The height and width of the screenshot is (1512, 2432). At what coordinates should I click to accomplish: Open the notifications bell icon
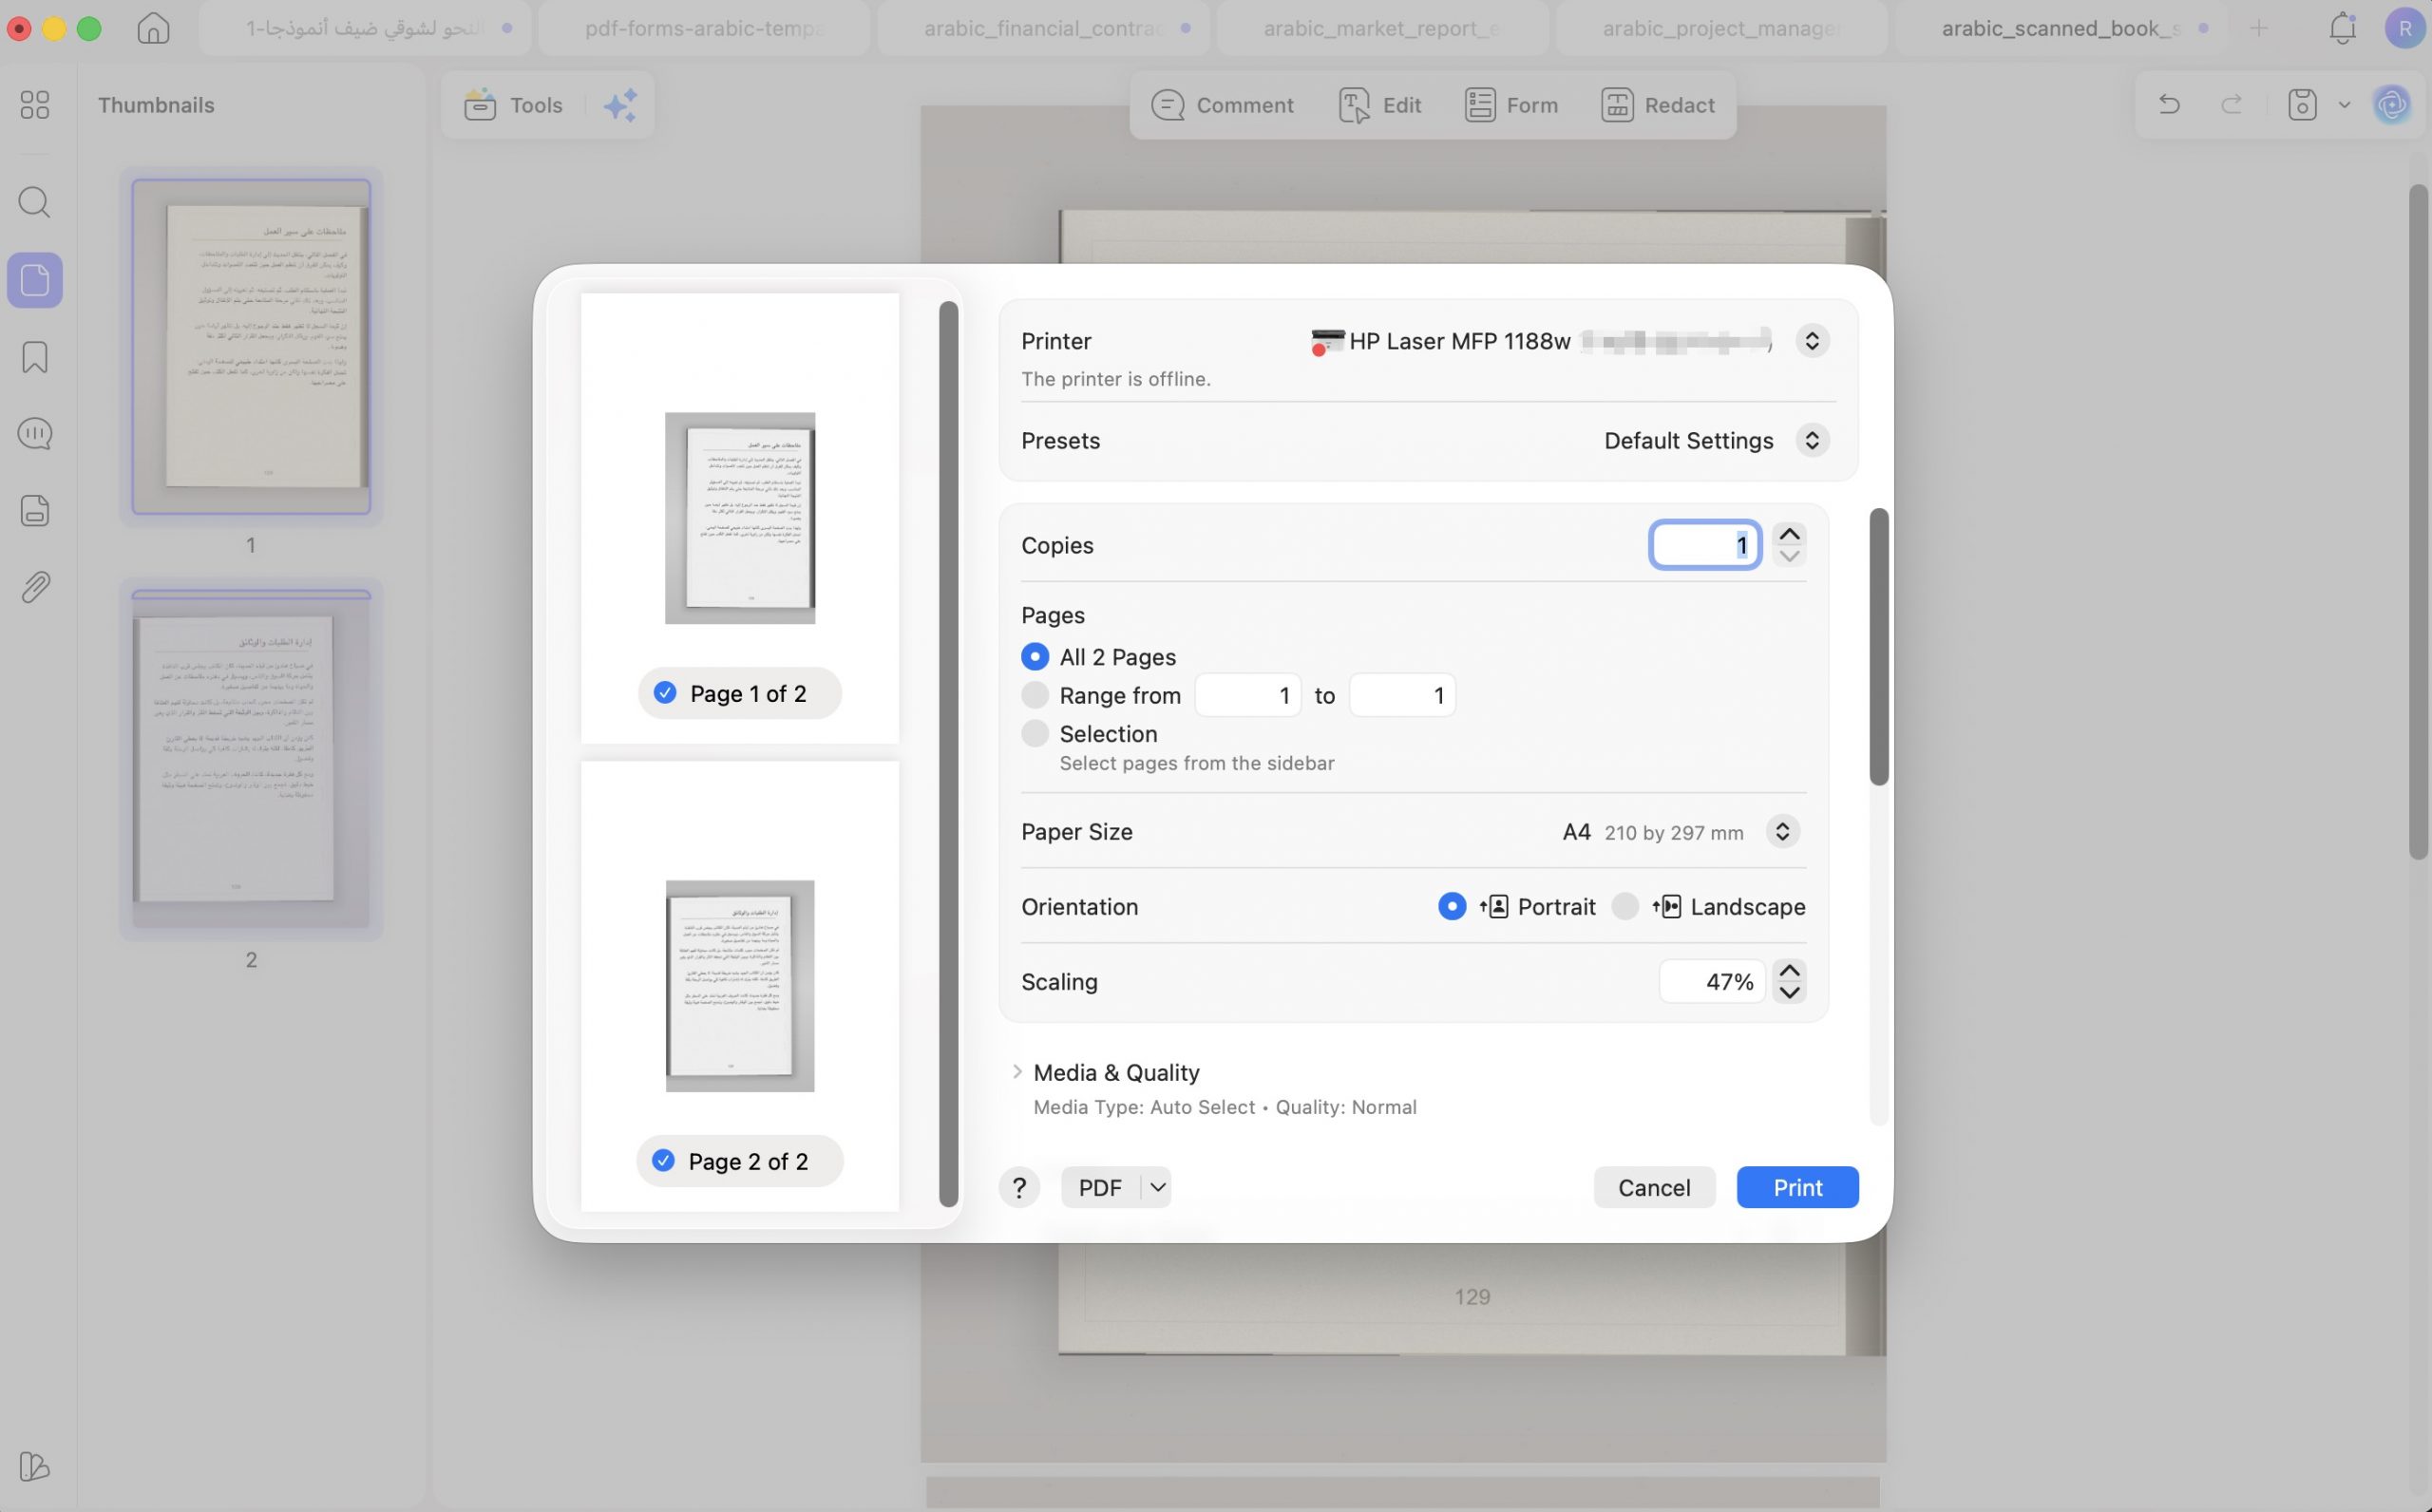pyautogui.click(x=2342, y=28)
